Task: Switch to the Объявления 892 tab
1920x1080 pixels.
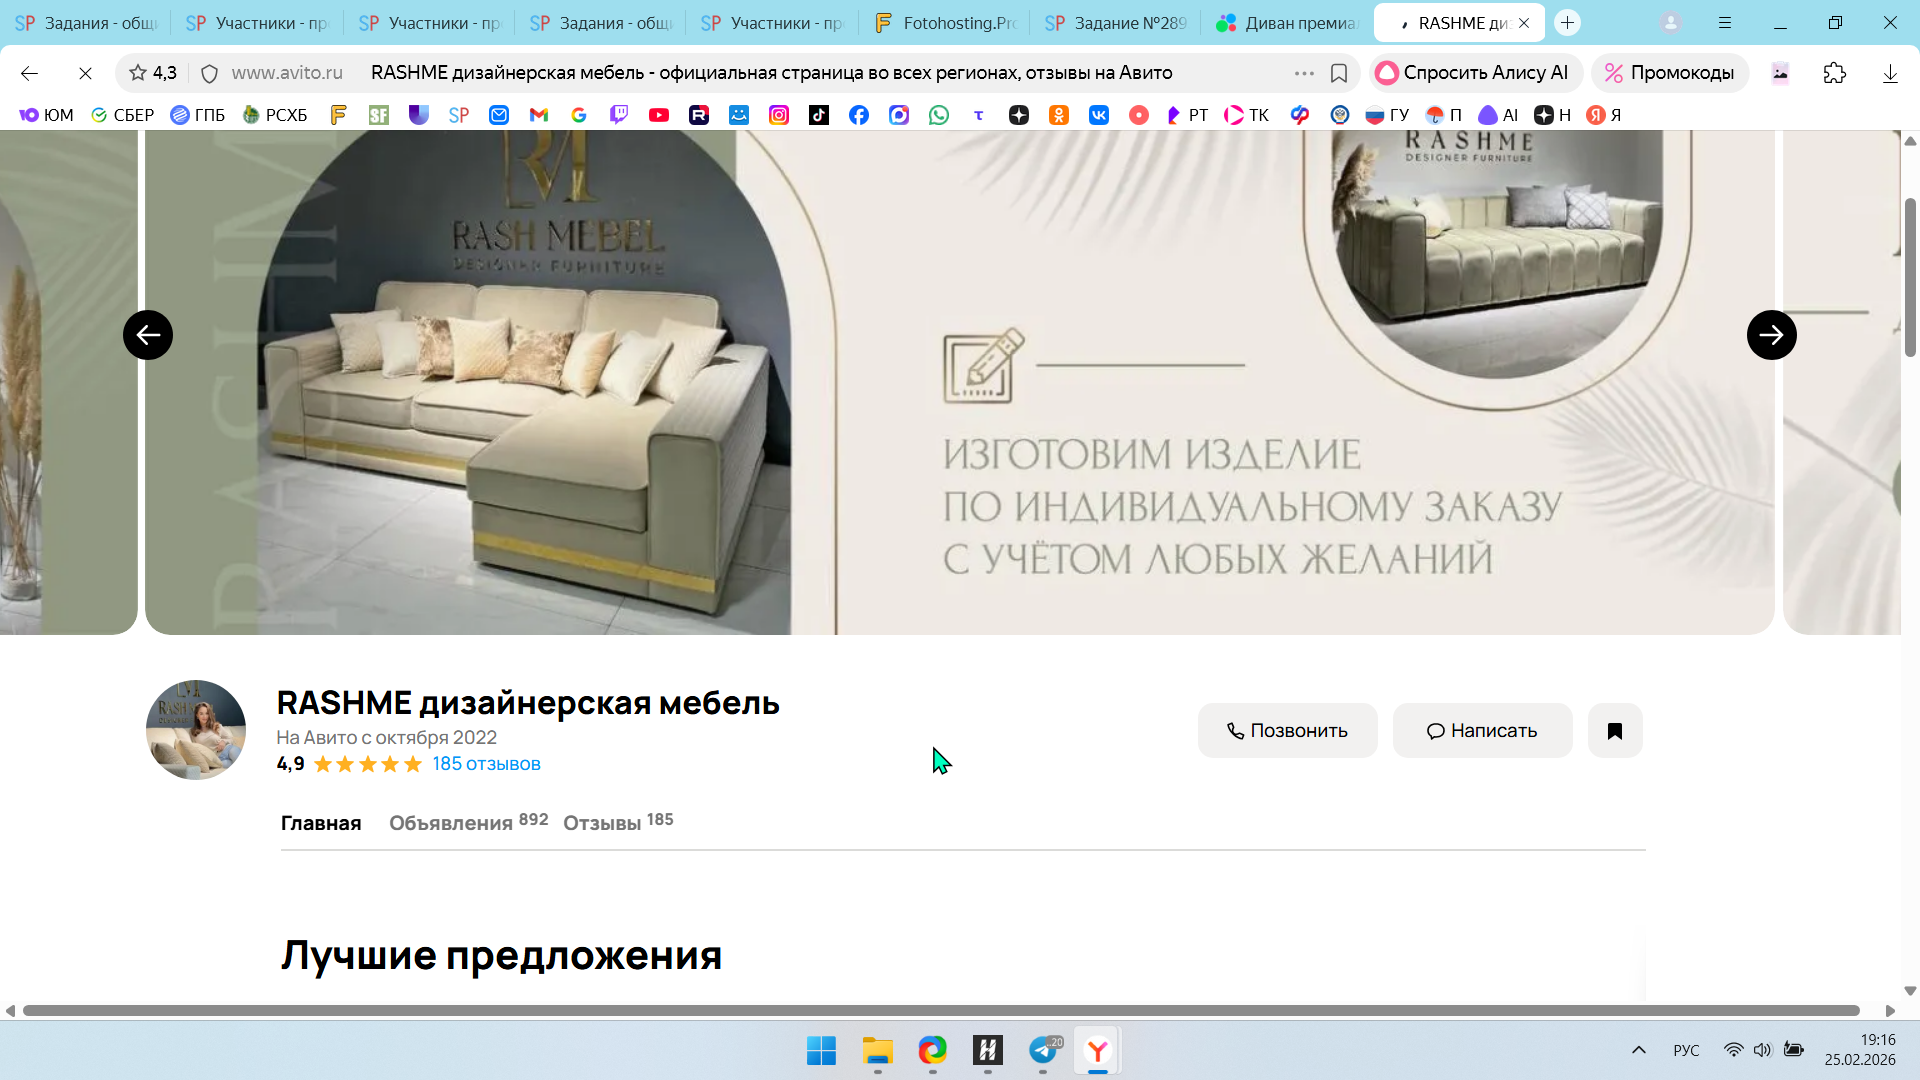Action: point(467,822)
